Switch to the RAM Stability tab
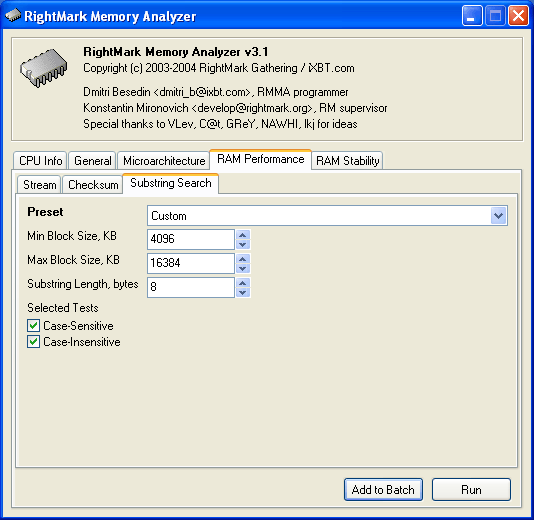This screenshot has width=534, height=520. [347, 161]
